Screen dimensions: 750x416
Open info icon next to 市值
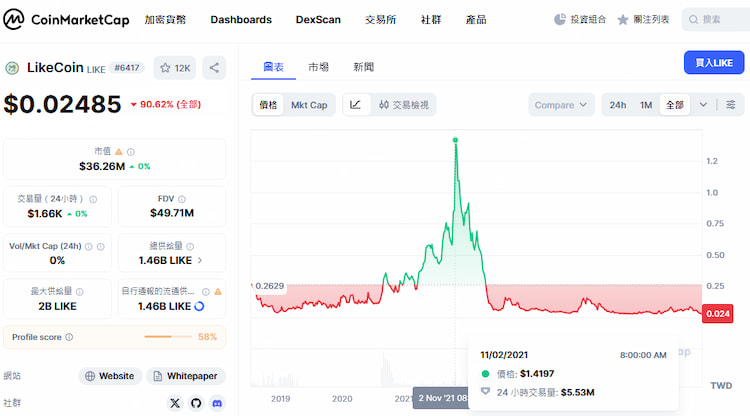pos(131,152)
